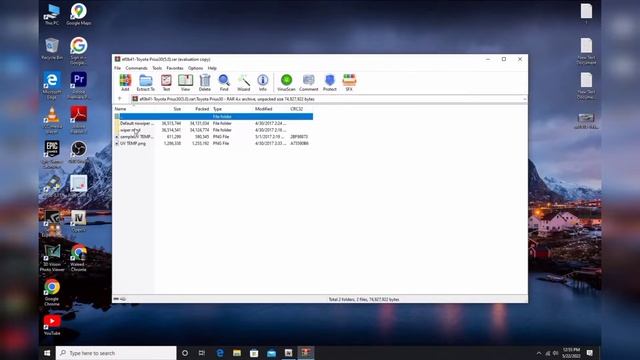The width and height of the screenshot is (640, 360).
Task: Open OBS Studio desktop shortcut
Action: pos(78,152)
